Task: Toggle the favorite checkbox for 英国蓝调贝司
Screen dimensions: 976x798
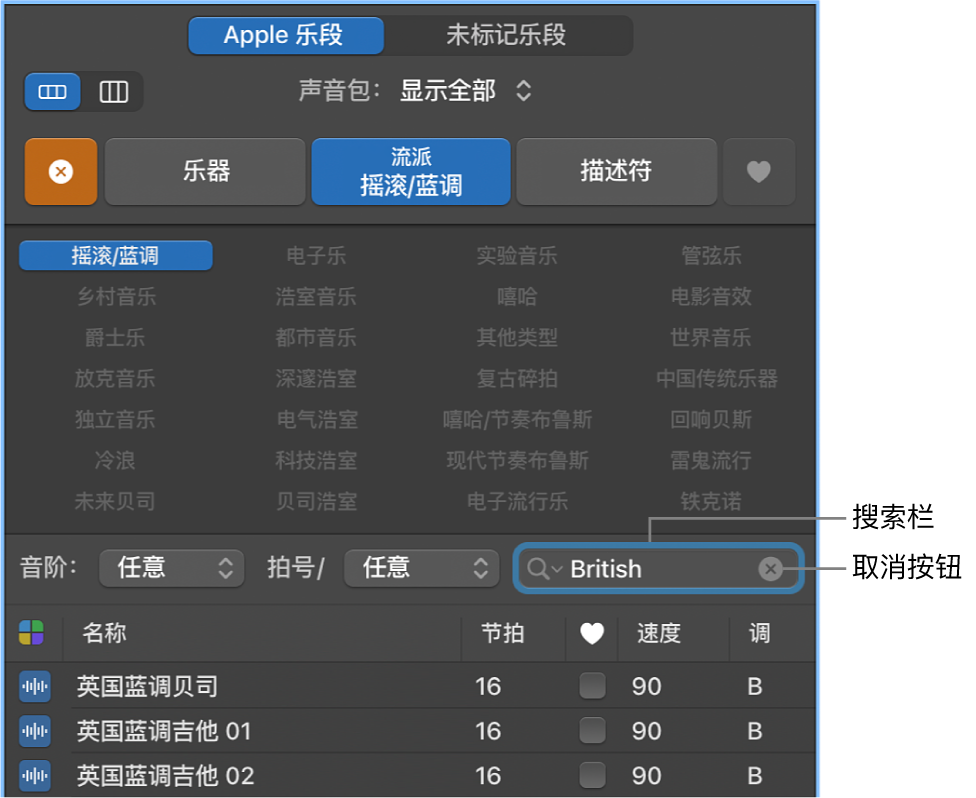Action: click(592, 687)
